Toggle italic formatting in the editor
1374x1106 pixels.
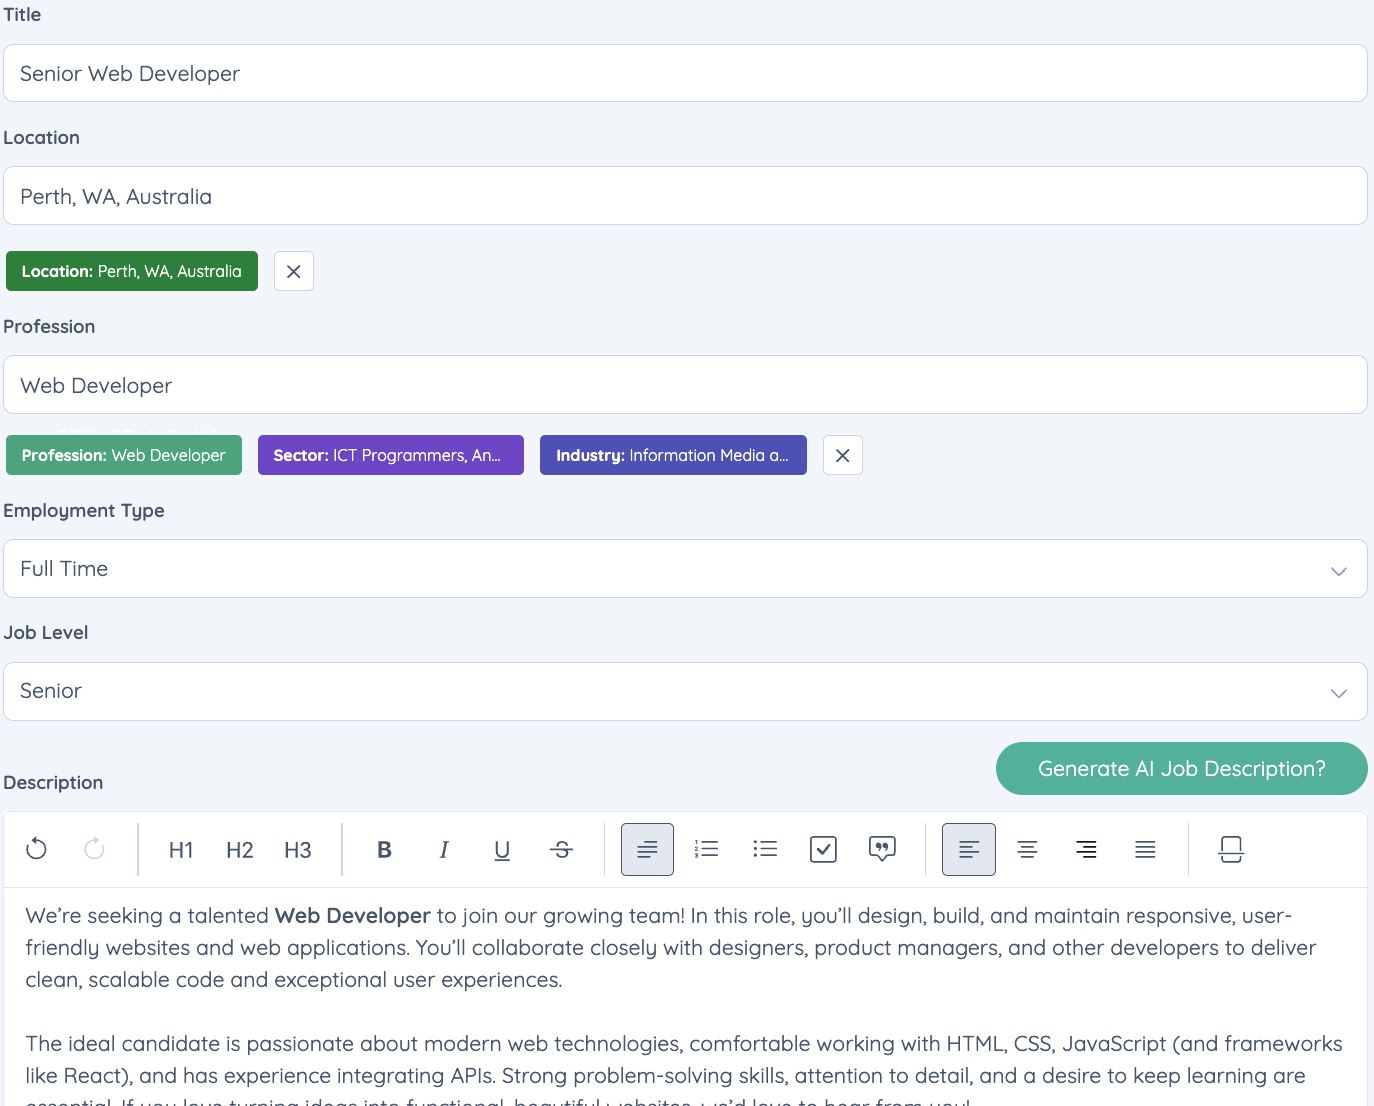pyautogui.click(x=443, y=849)
